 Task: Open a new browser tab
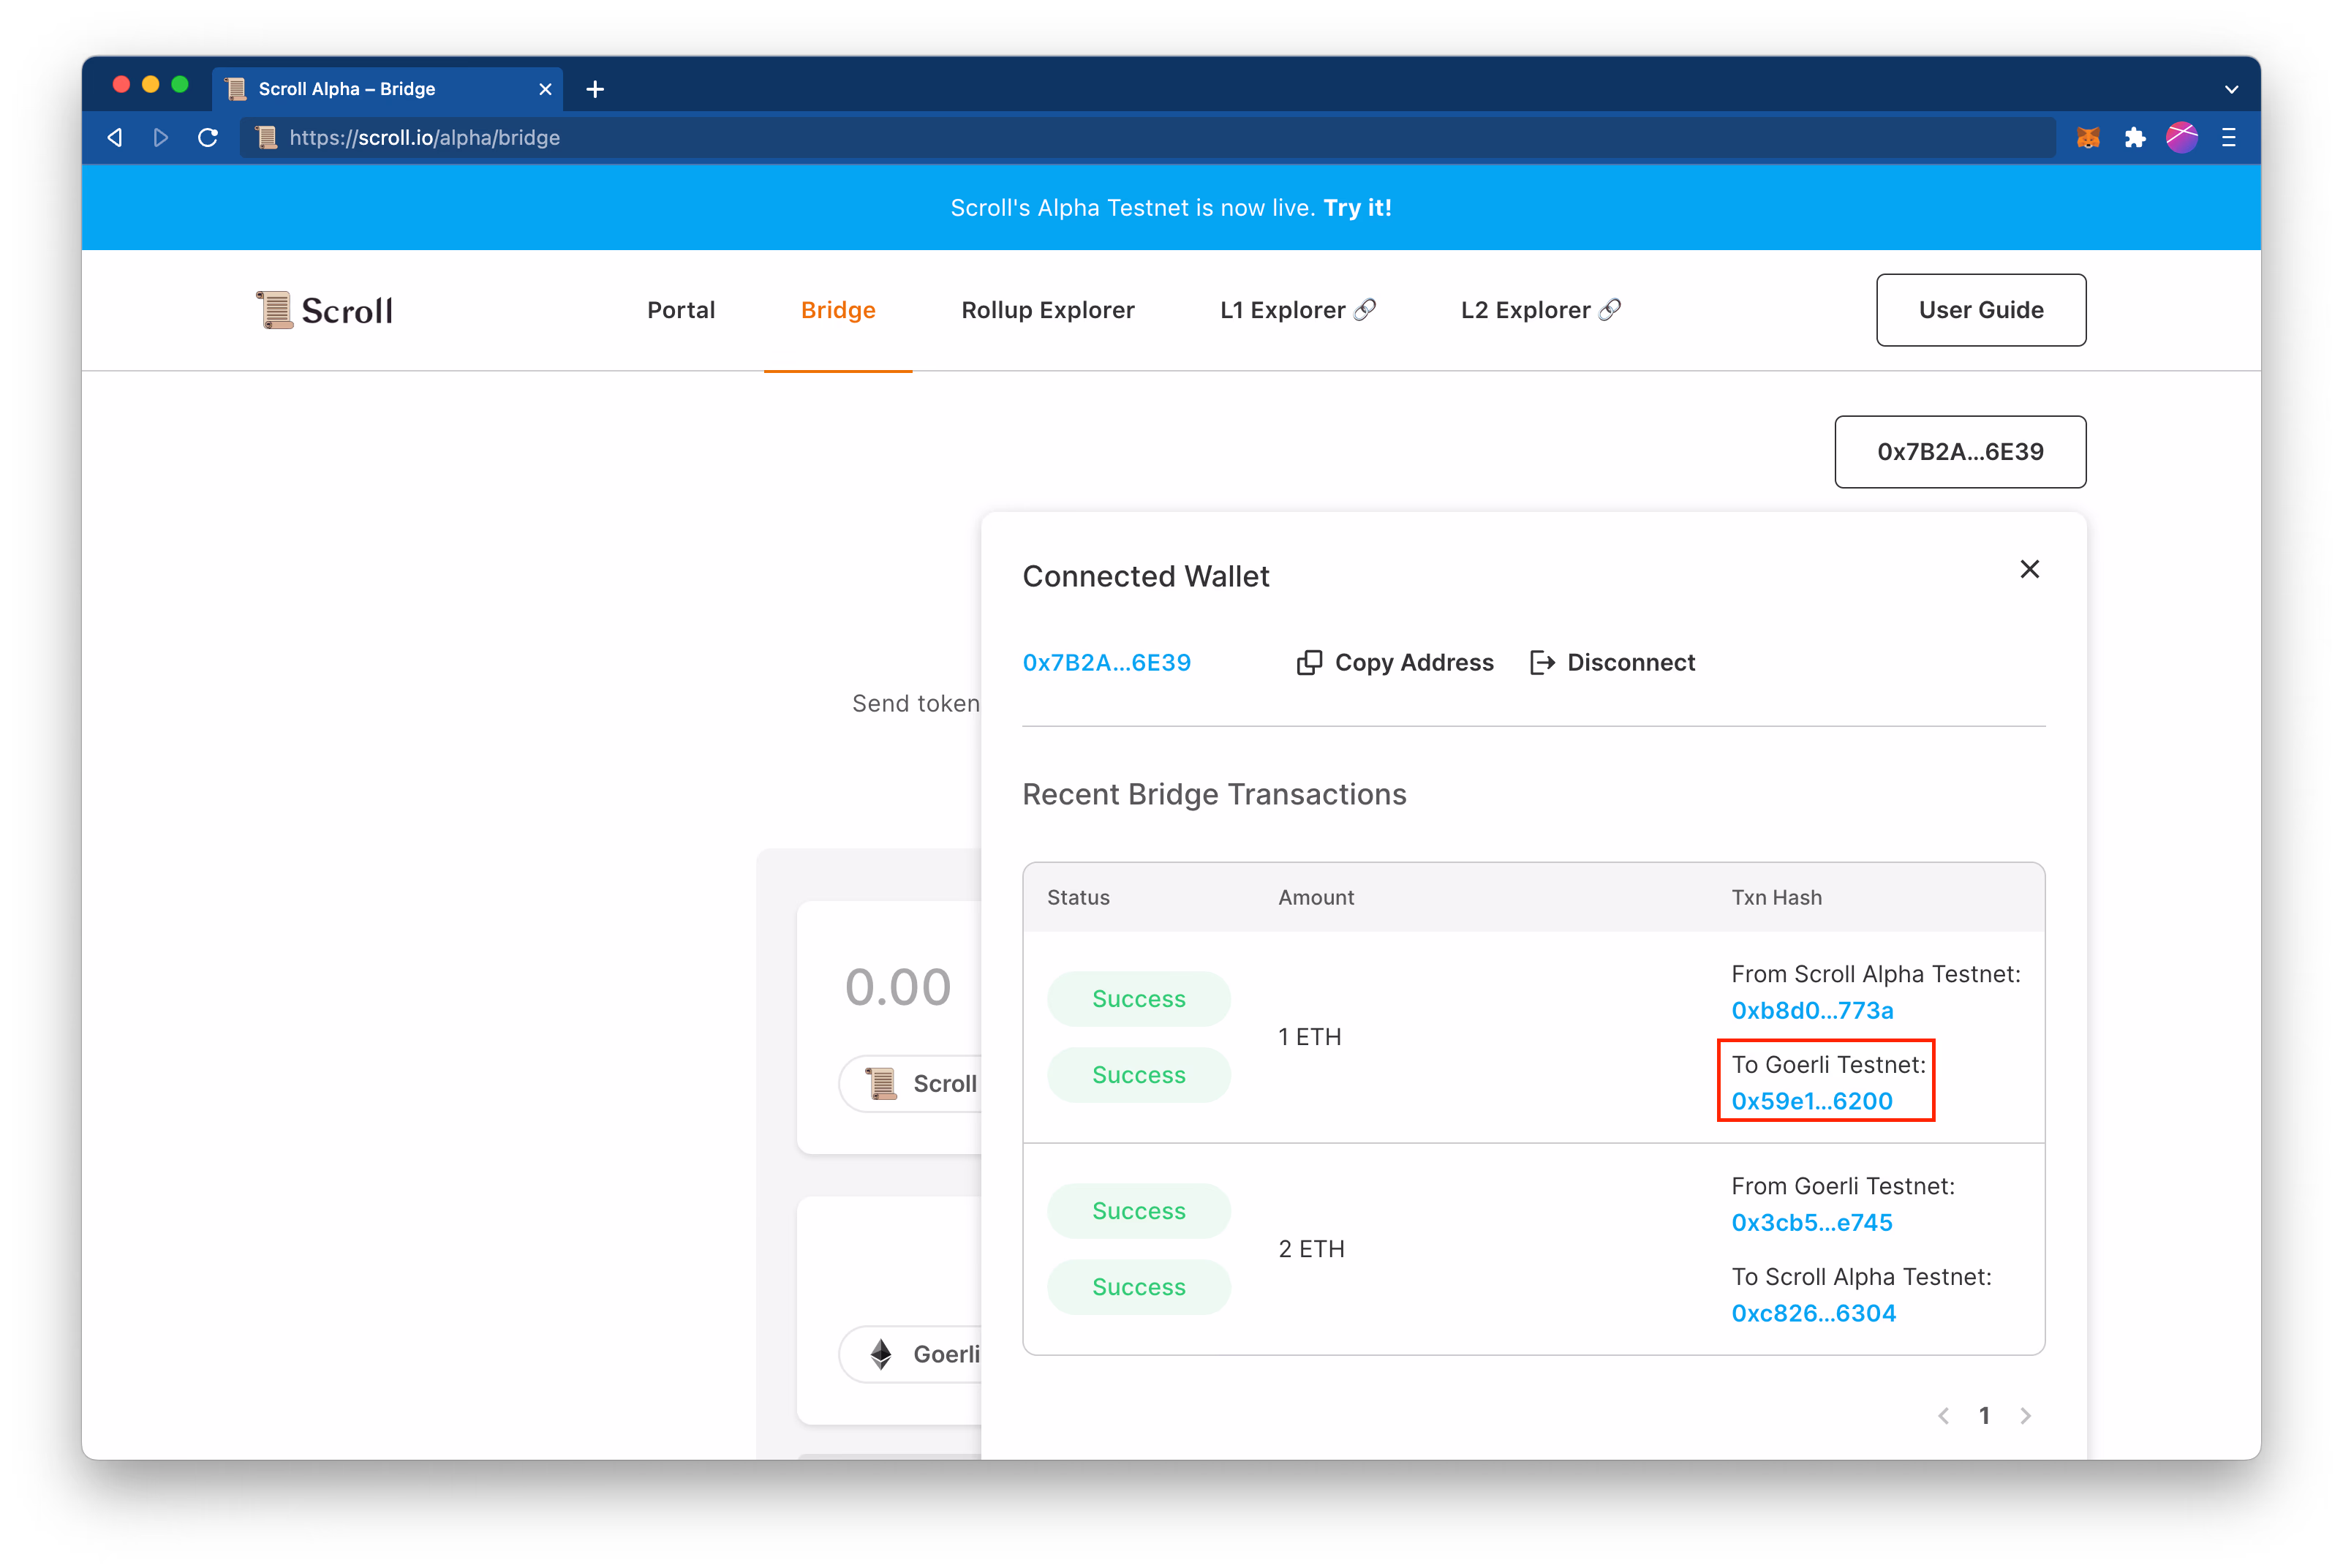coord(595,89)
